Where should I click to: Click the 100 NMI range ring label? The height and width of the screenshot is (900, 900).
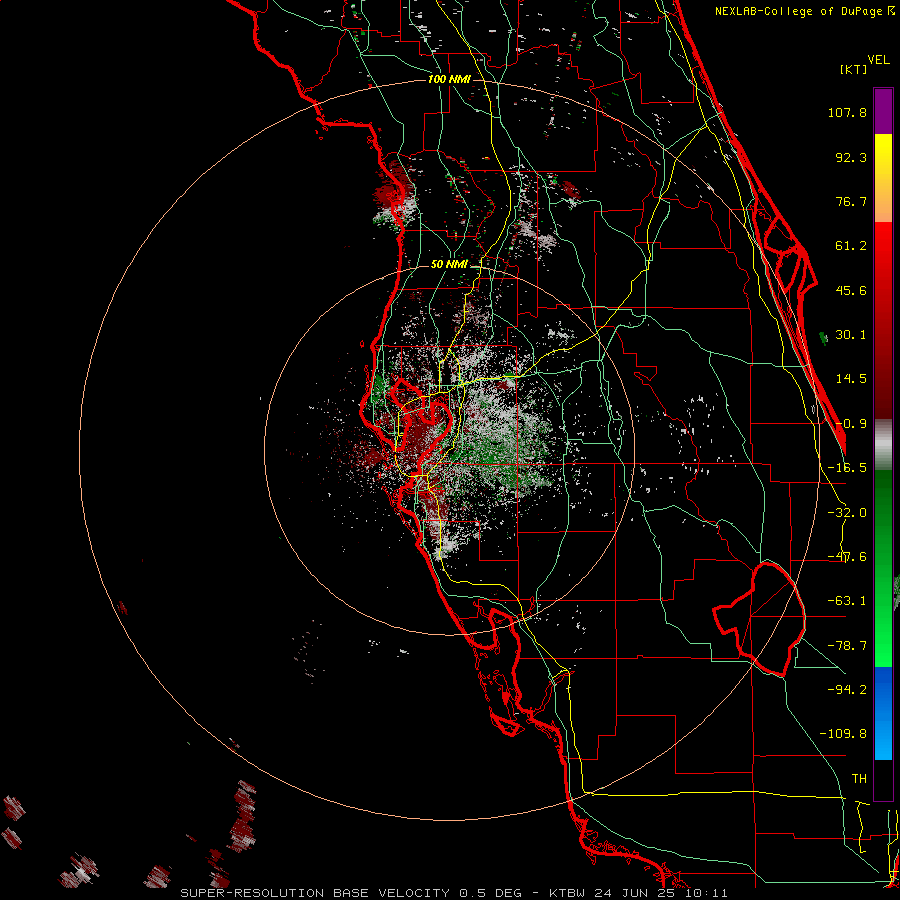point(449,79)
